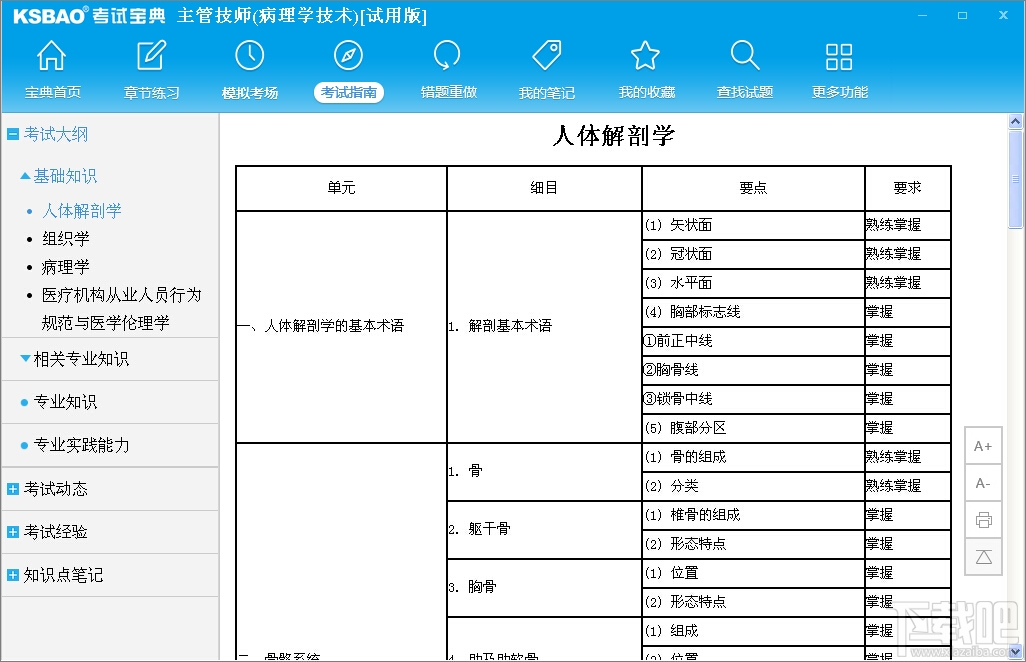Open 更多功能 grid icon

pos(839,57)
